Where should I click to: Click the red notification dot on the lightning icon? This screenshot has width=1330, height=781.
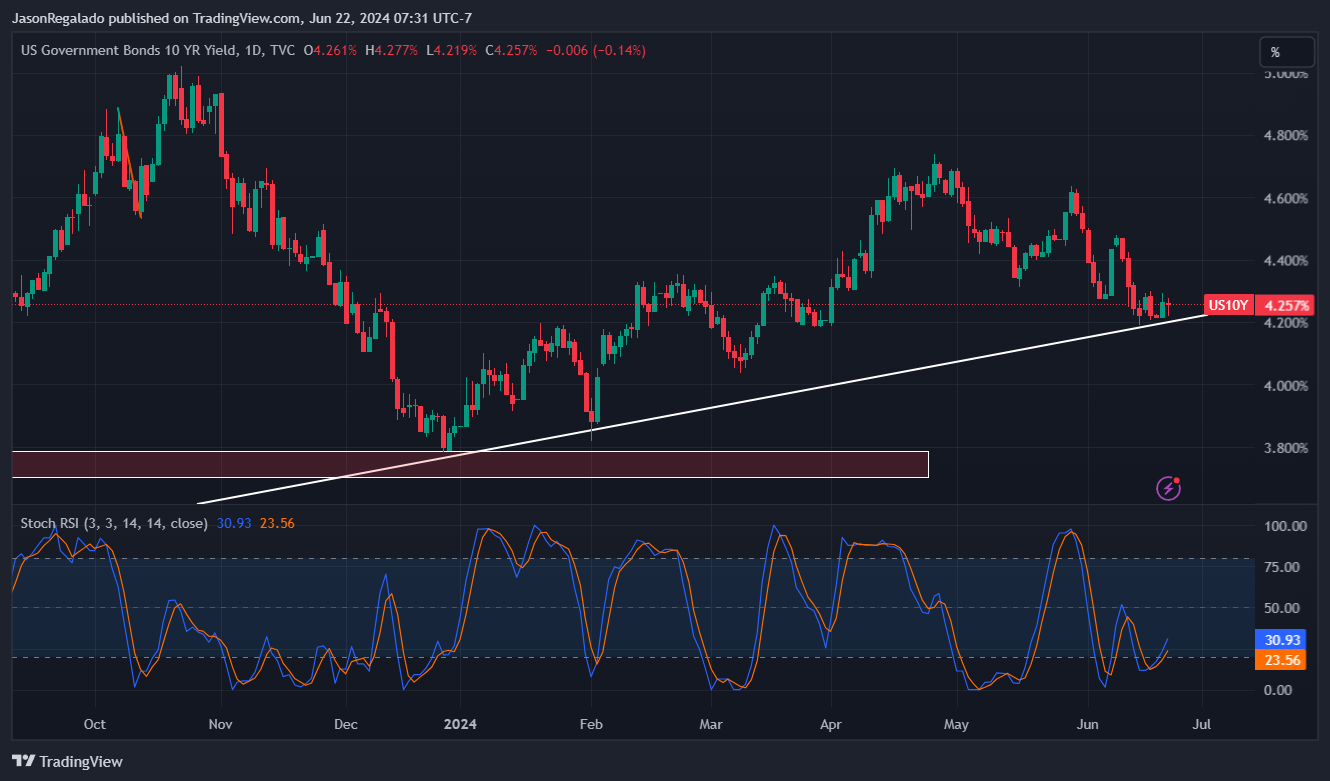pos(1175,479)
